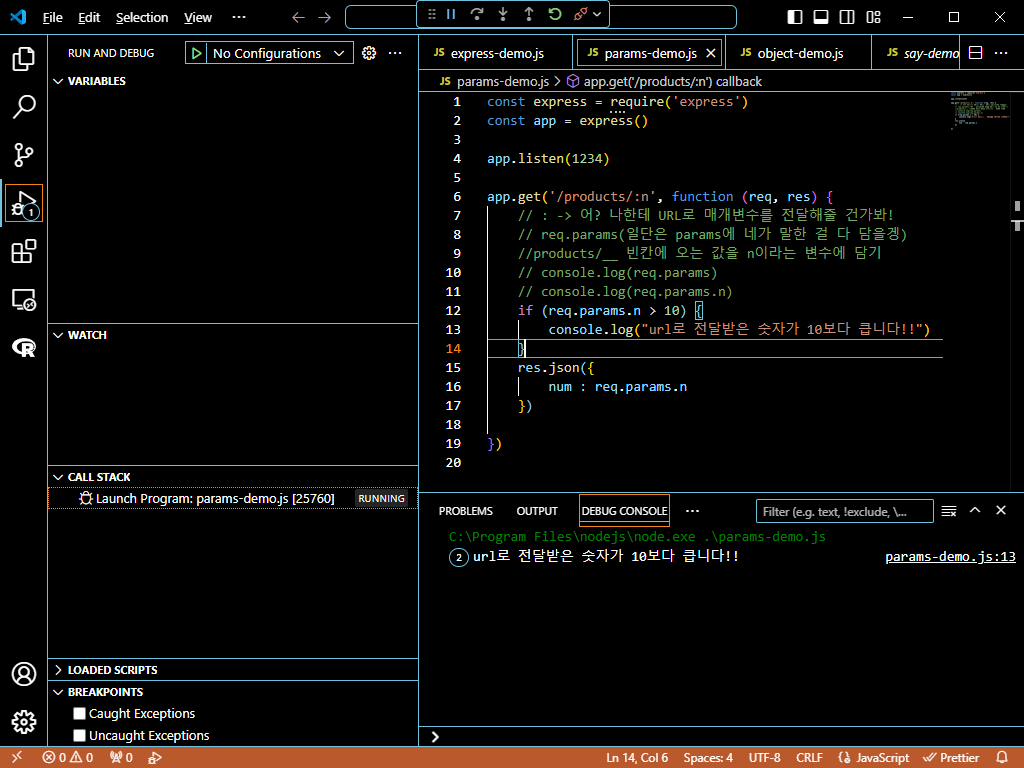Open Run and Debug more actions
1024x768 pixels.
pyautogui.click(x=395, y=54)
